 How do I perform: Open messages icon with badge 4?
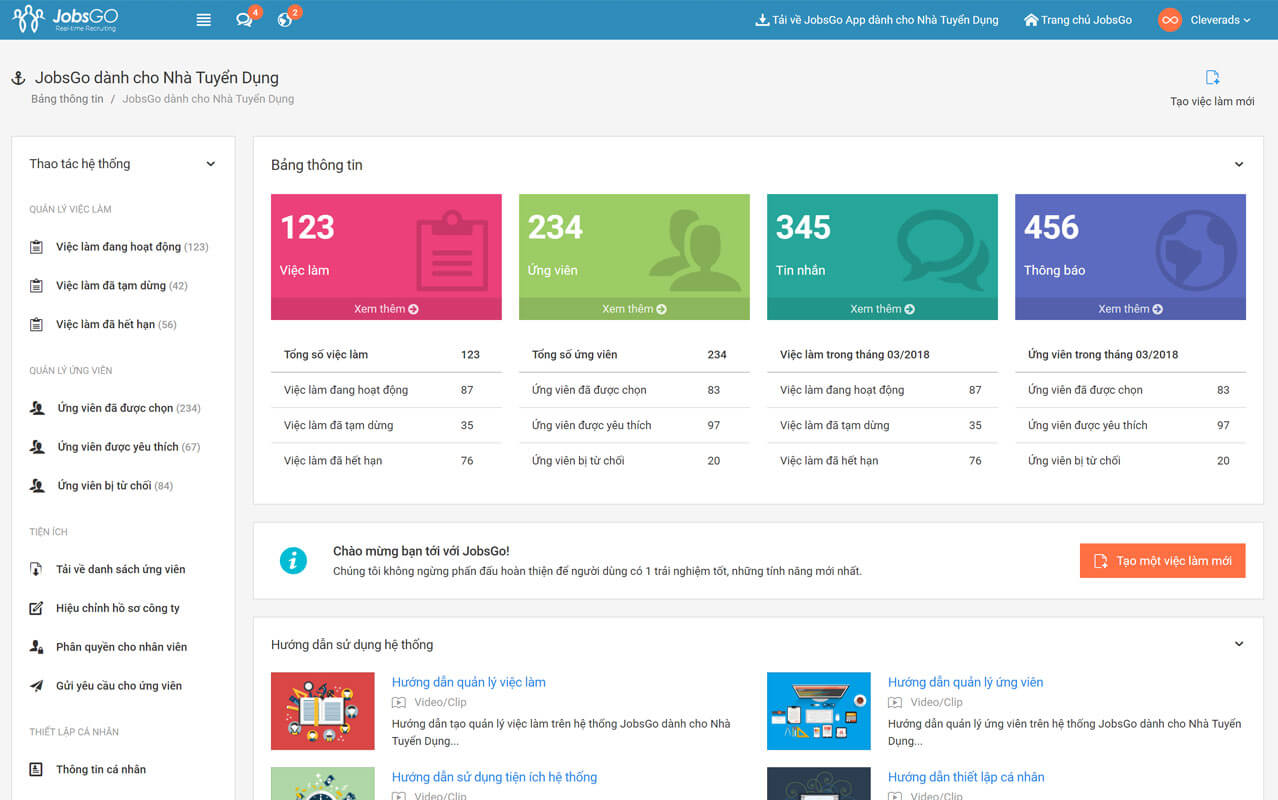244,20
